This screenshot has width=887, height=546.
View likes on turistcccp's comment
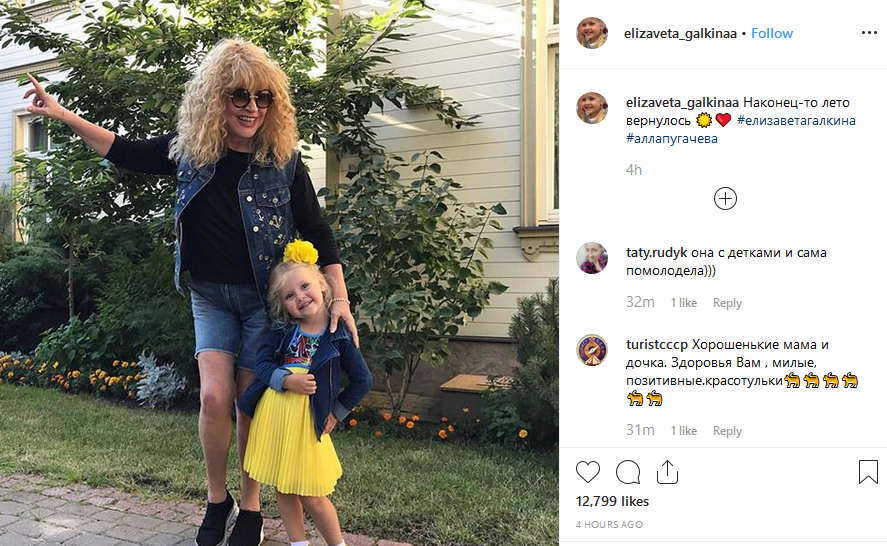tap(683, 431)
